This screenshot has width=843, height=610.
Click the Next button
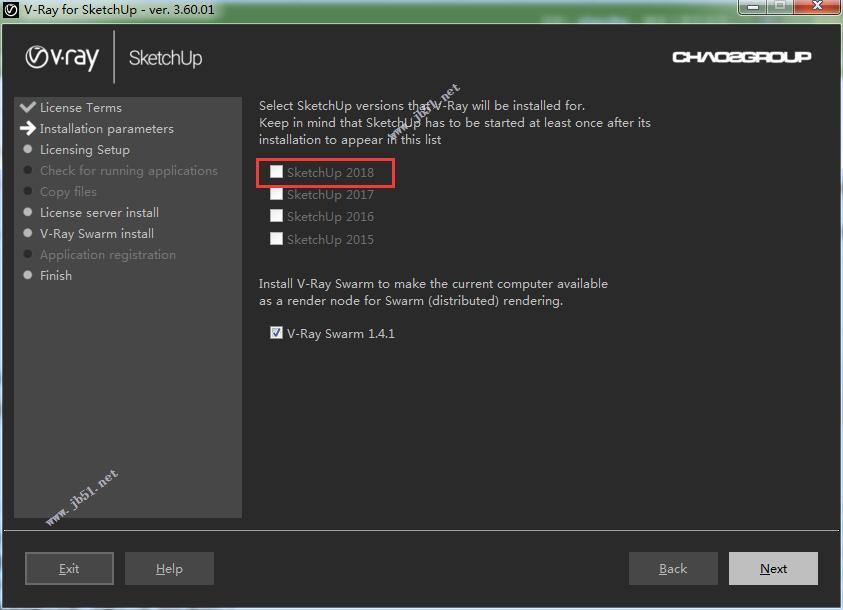coord(773,568)
